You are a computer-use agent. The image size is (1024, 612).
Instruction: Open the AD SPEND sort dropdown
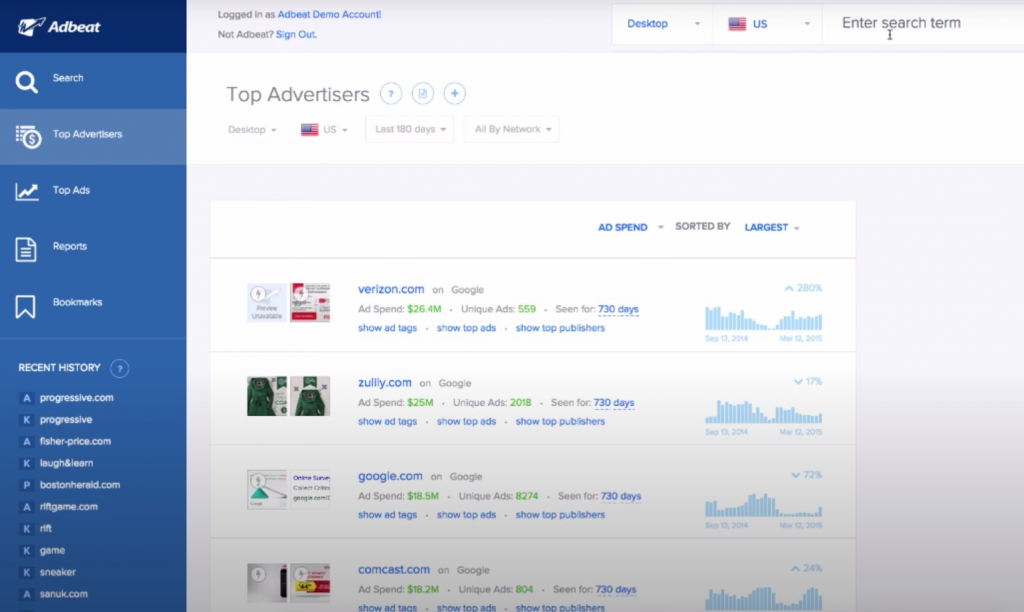(630, 227)
